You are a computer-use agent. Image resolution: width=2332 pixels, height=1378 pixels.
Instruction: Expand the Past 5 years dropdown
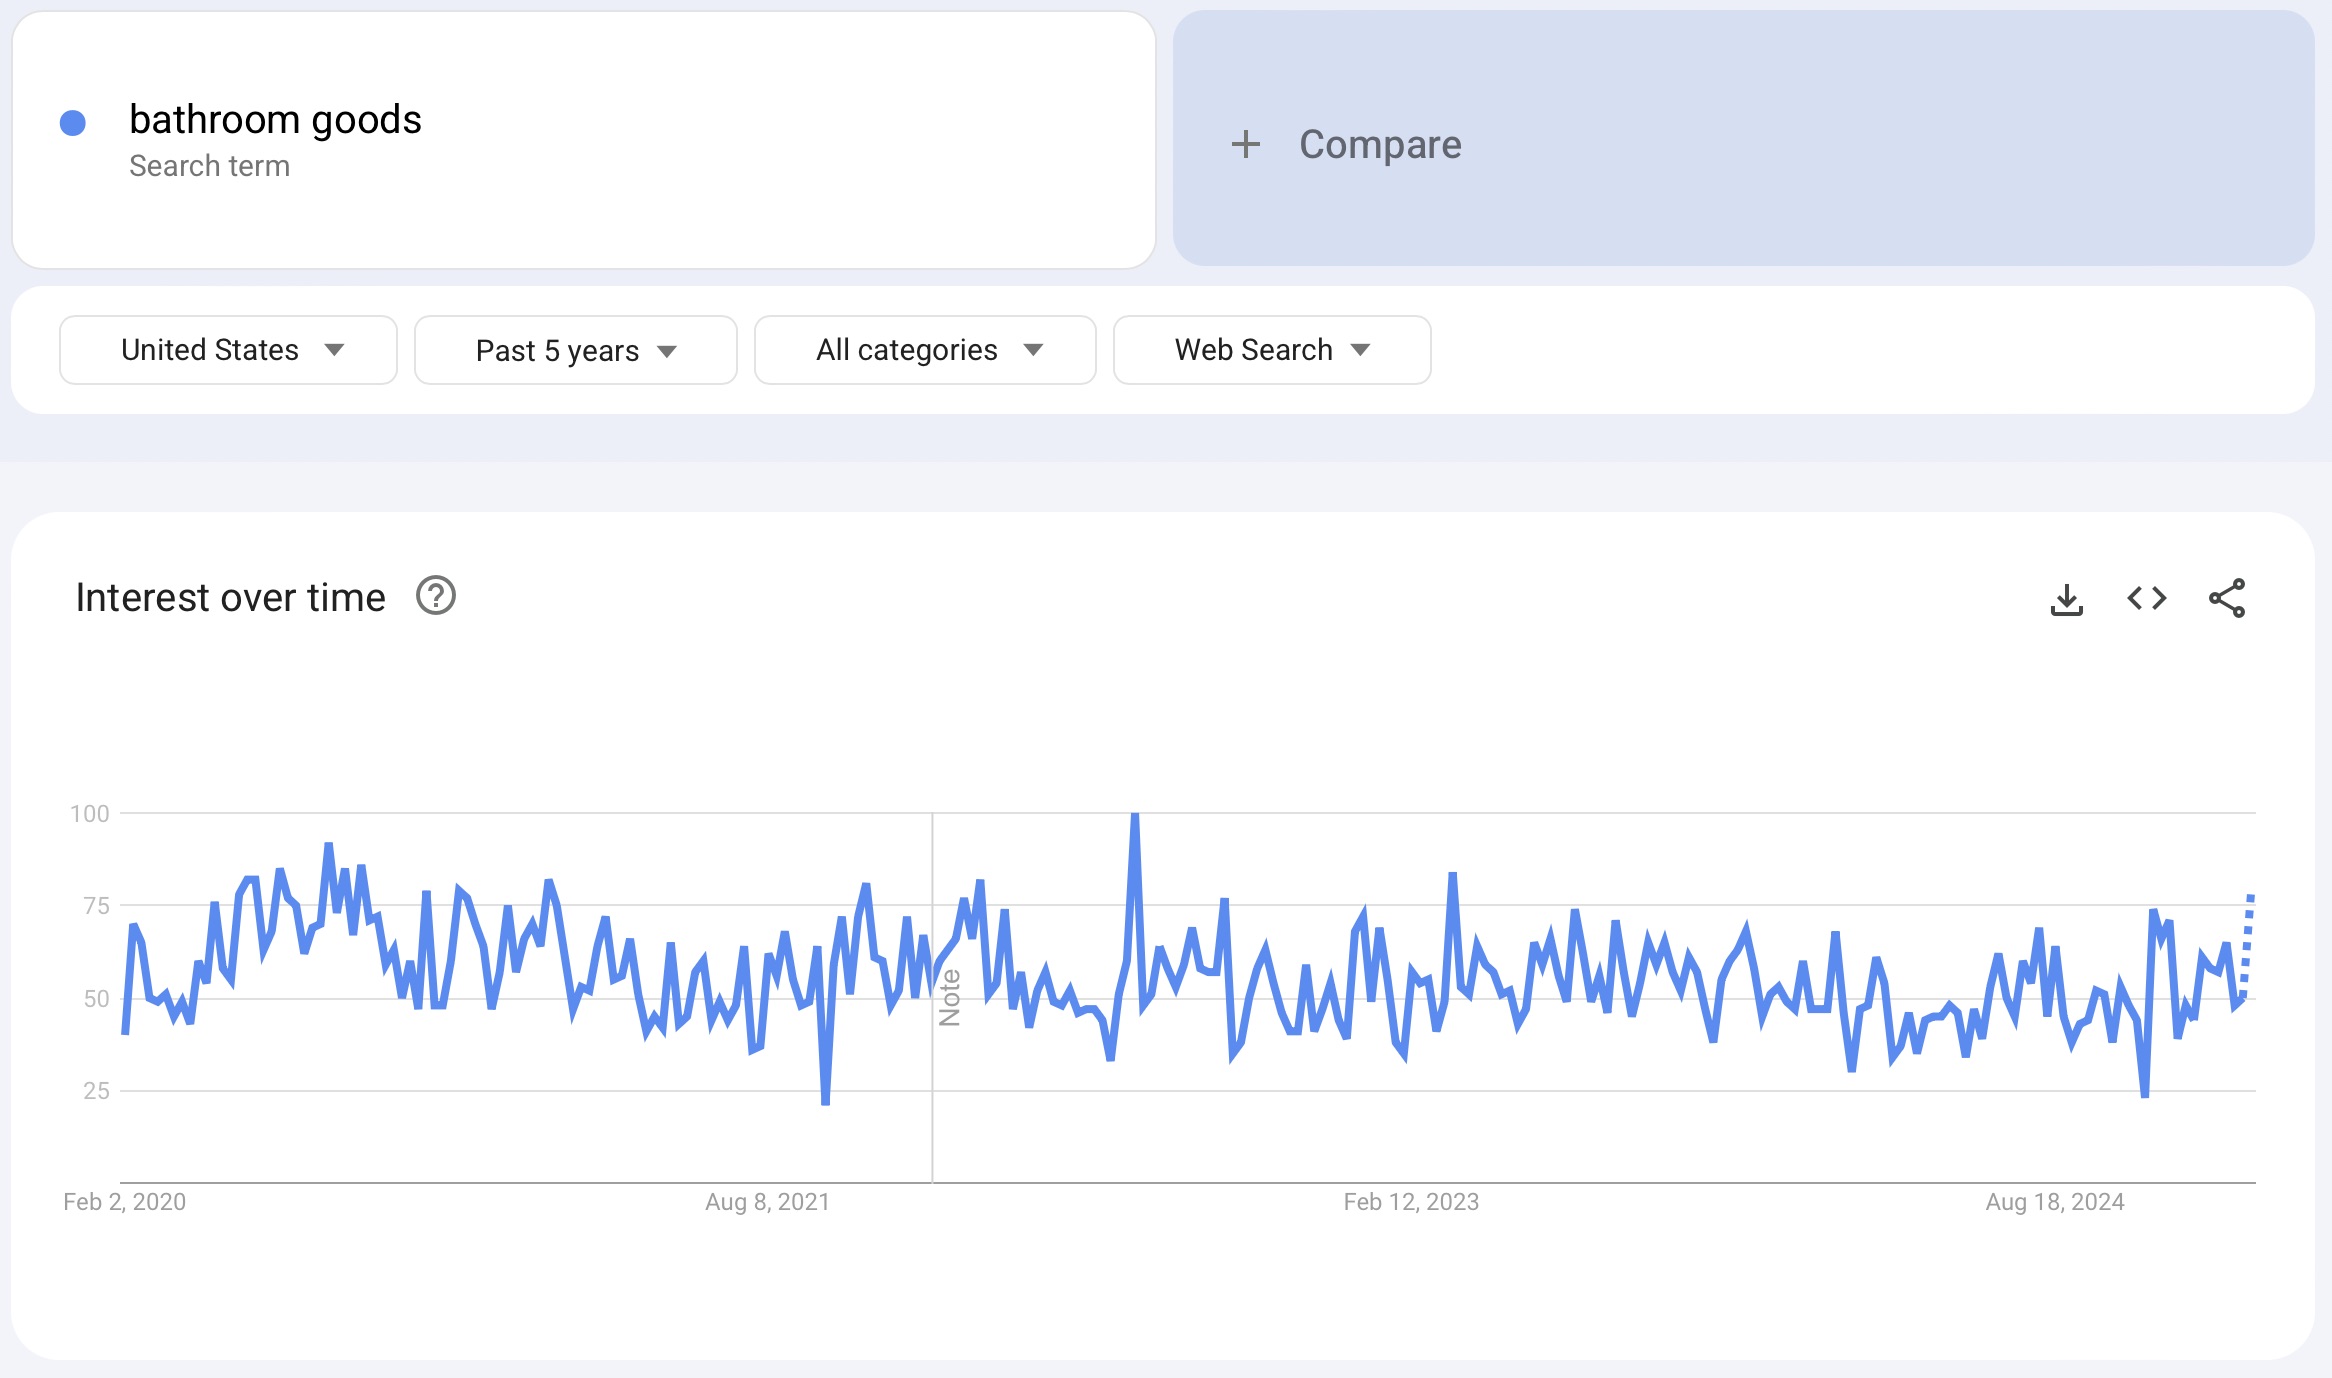(575, 350)
